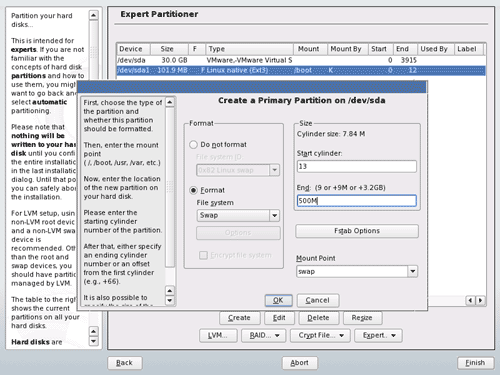
Task: Click the Start cylinder input field
Action: (357, 166)
